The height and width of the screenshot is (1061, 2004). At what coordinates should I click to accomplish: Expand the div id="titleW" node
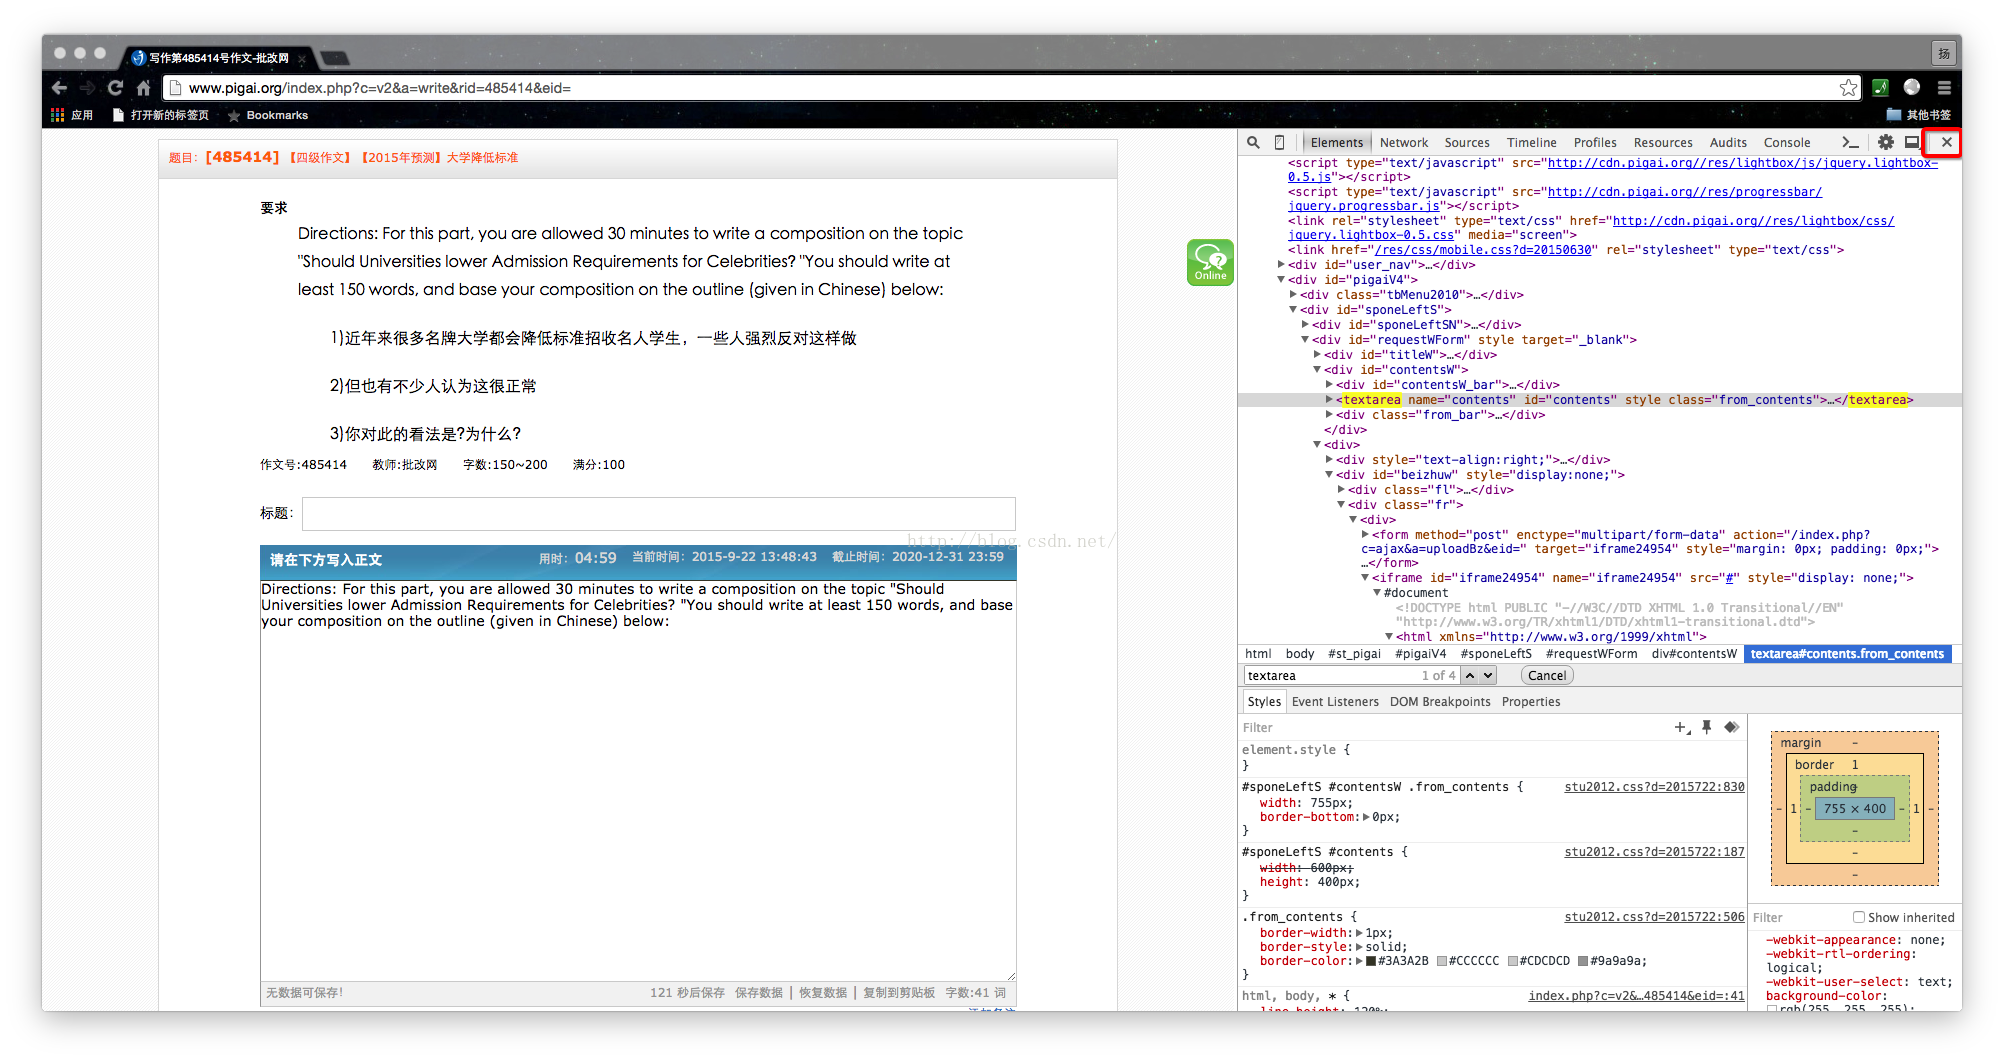pyautogui.click(x=1317, y=355)
